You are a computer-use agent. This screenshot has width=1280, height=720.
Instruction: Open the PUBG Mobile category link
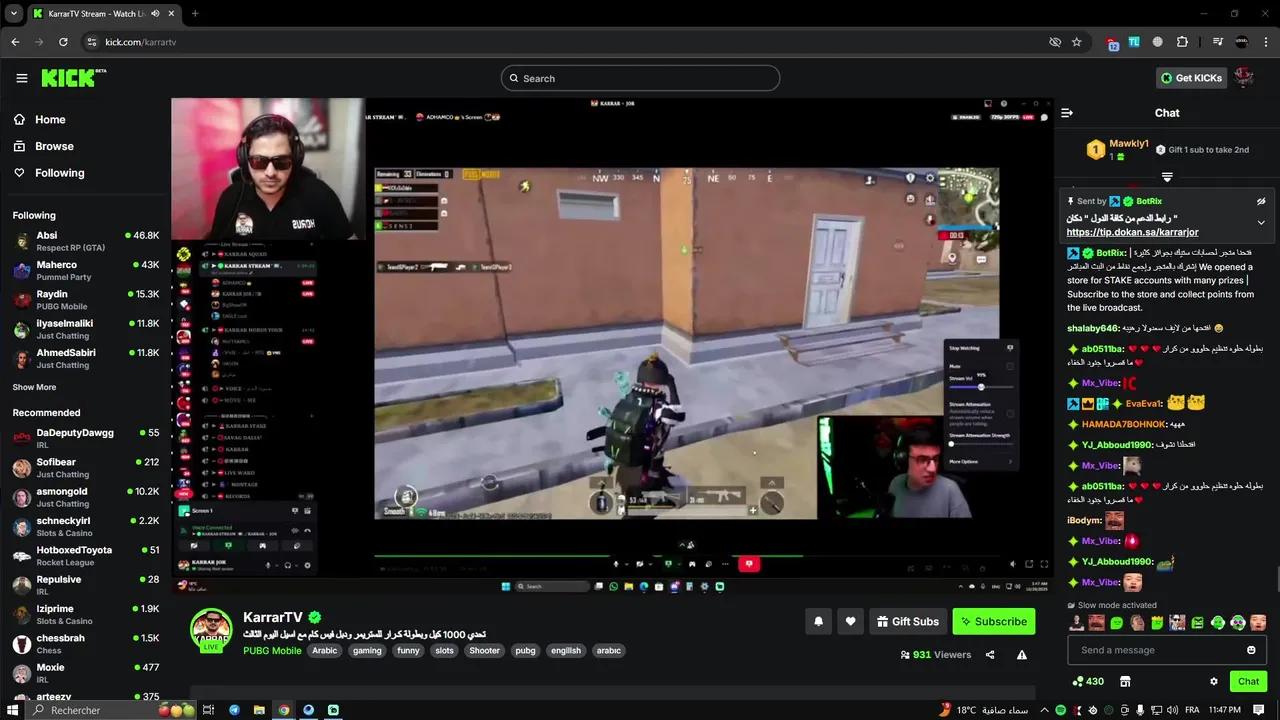tap(272, 650)
